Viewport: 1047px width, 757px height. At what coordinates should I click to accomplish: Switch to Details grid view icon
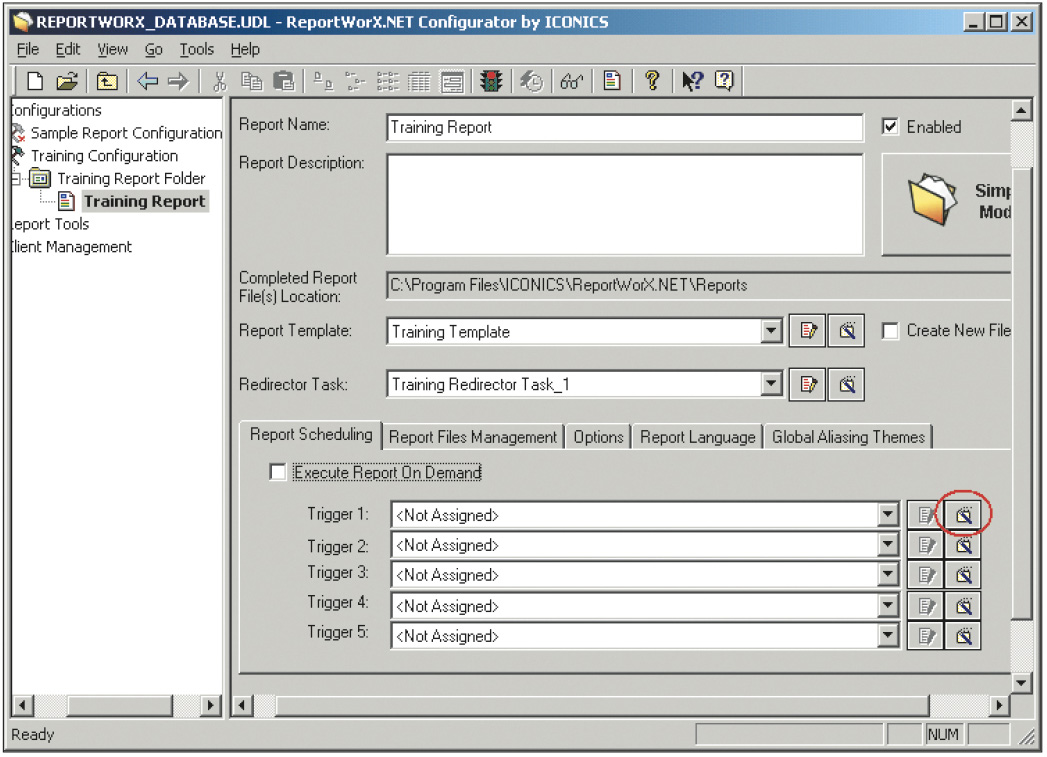pyautogui.click(x=419, y=81)
